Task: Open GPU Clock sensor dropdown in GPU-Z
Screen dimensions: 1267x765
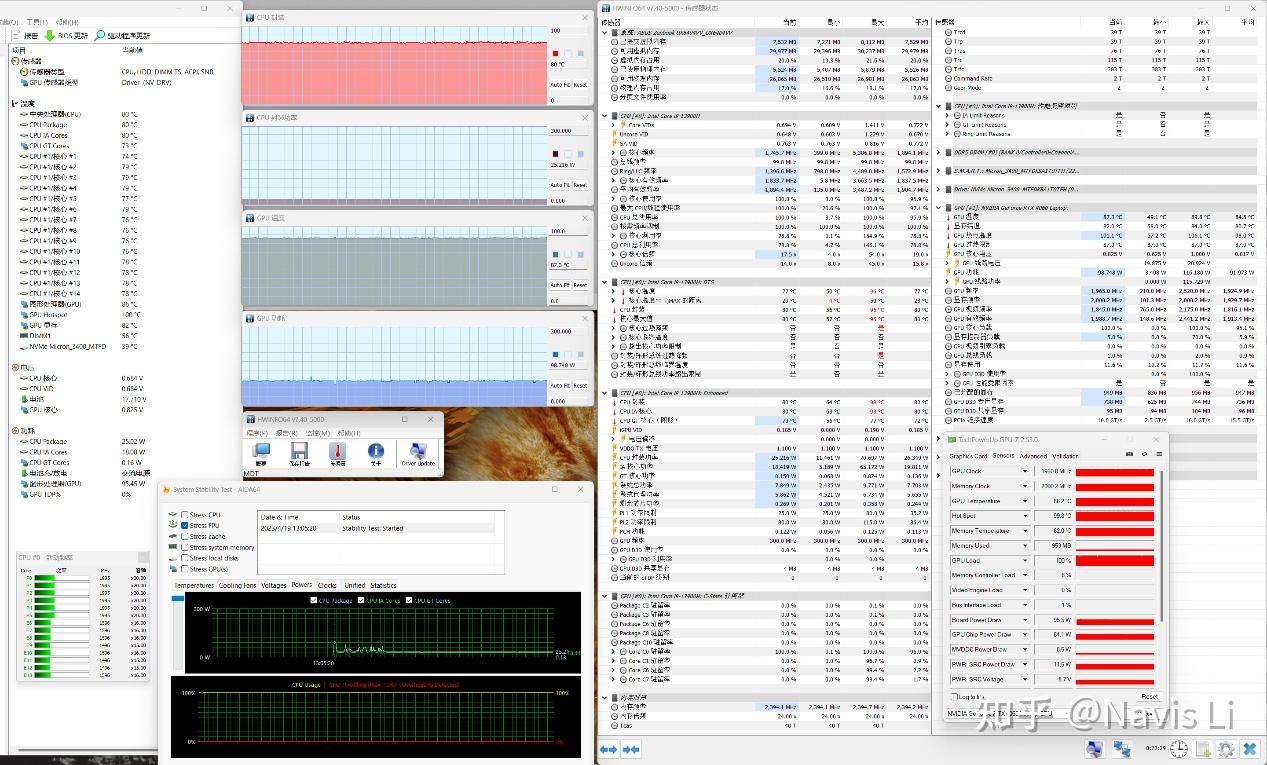Action: pos(1025,471)
